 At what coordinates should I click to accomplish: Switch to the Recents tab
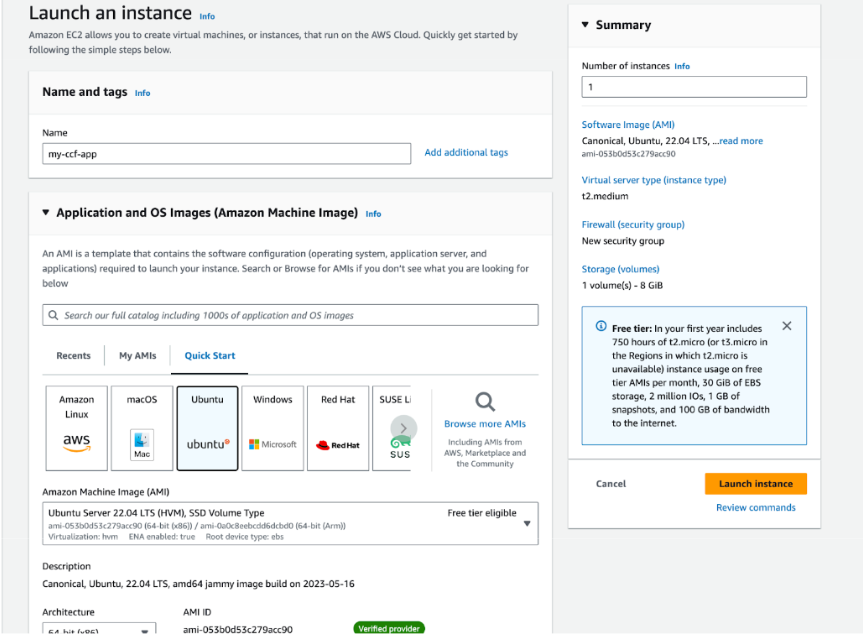click(x=73, y=355)
